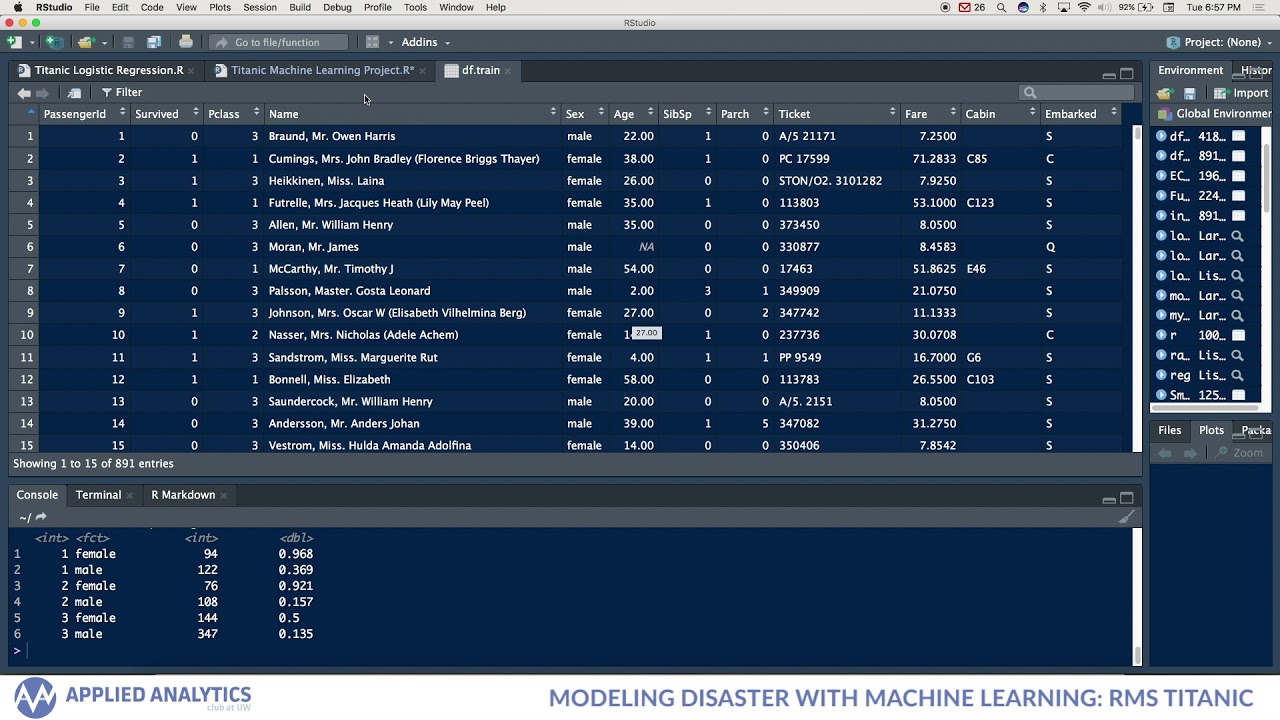The image size is (1280, 720).
Task: Expand the mo... object in Environment
Action: (x=1161, y=295)
